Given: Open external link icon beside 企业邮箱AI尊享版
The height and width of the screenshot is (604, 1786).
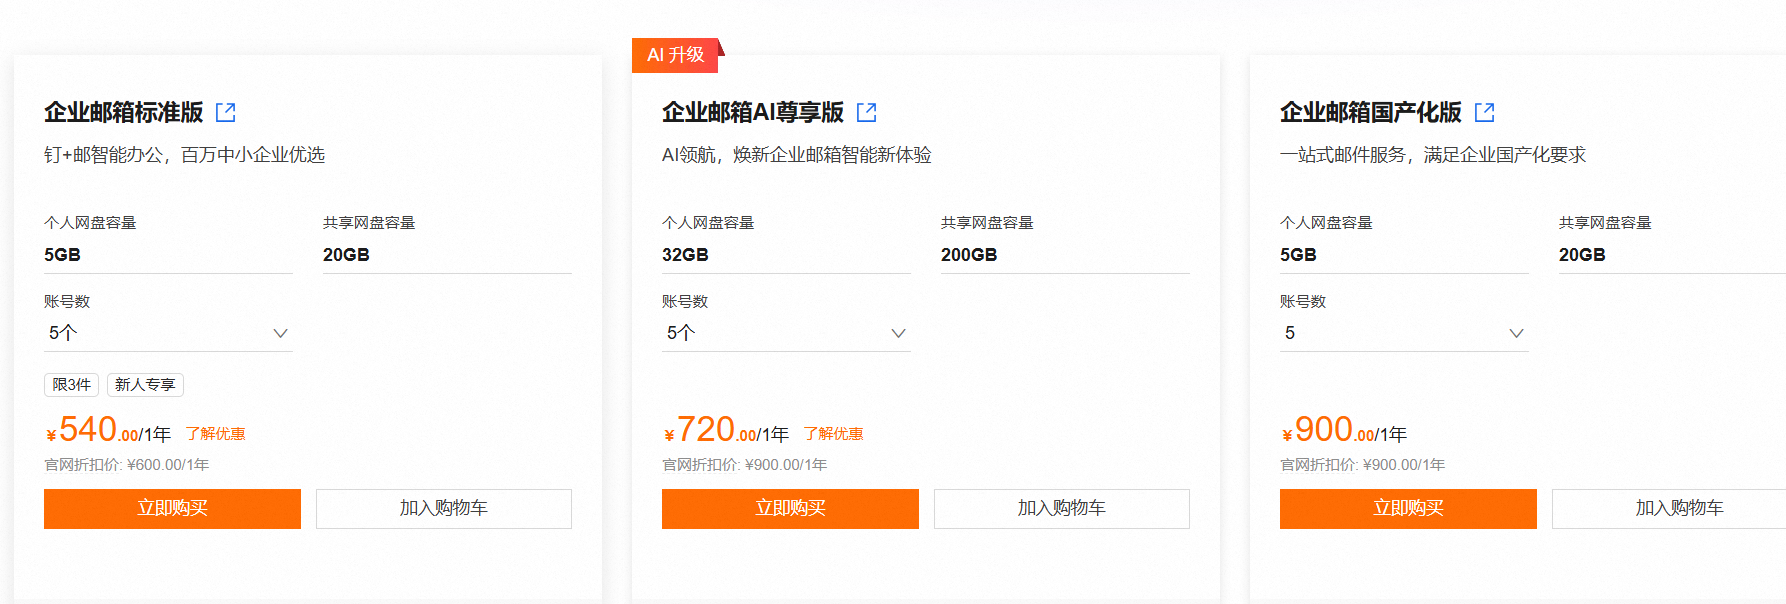Looking at the screenshot, I should click(867, 113).
